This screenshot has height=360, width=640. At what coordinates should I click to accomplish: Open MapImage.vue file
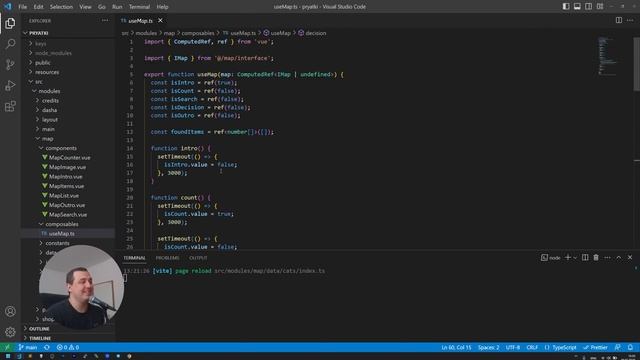pos(68,167)
